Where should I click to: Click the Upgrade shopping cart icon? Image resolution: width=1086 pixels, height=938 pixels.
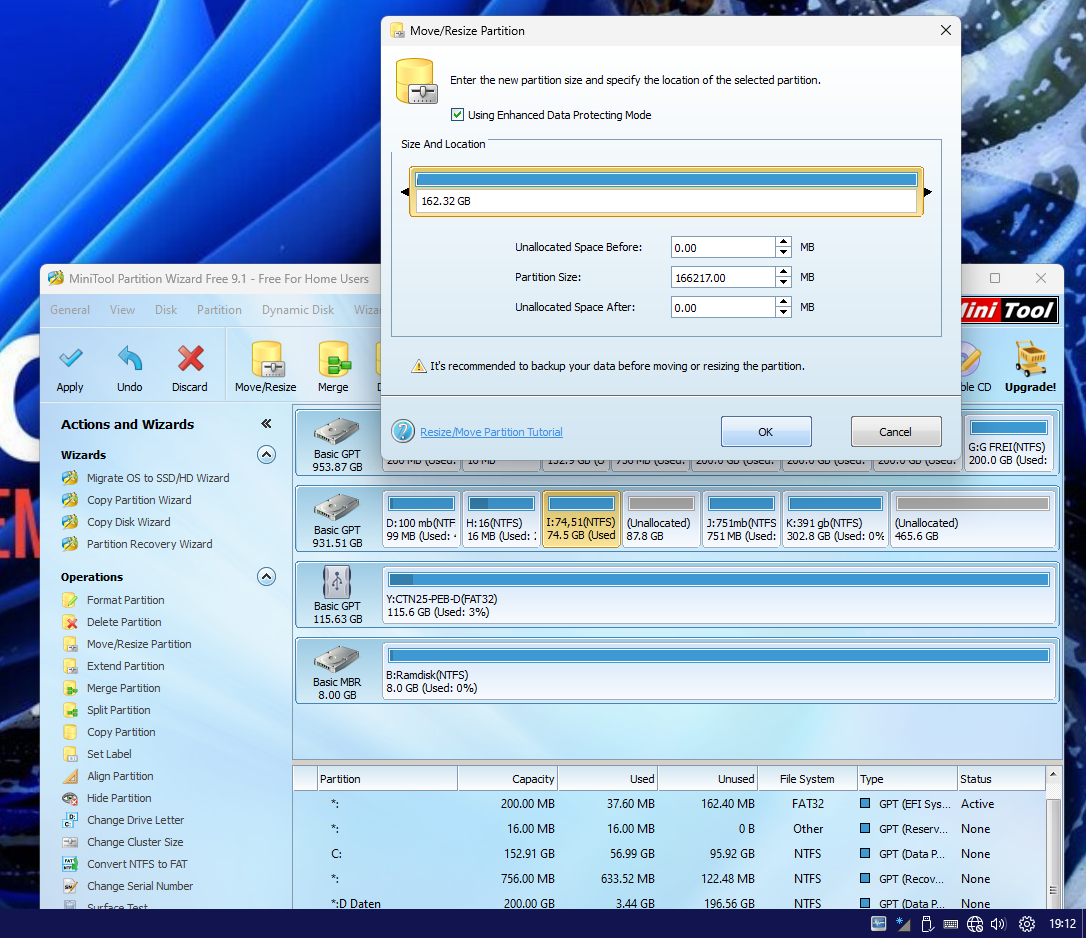coord(1031,357)
